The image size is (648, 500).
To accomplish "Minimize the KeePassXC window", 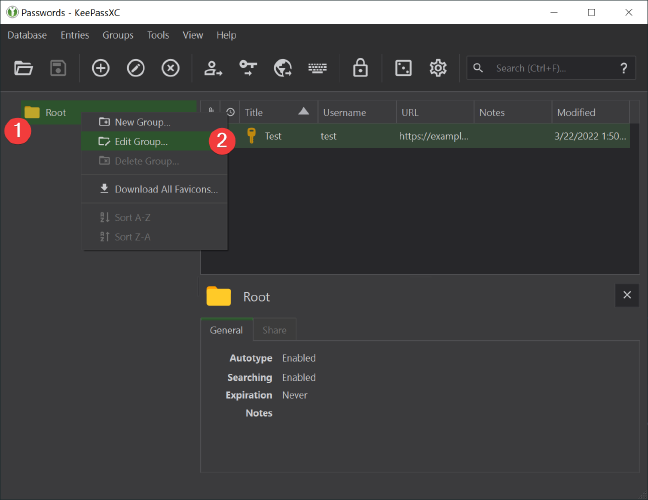I will point(554,12).
